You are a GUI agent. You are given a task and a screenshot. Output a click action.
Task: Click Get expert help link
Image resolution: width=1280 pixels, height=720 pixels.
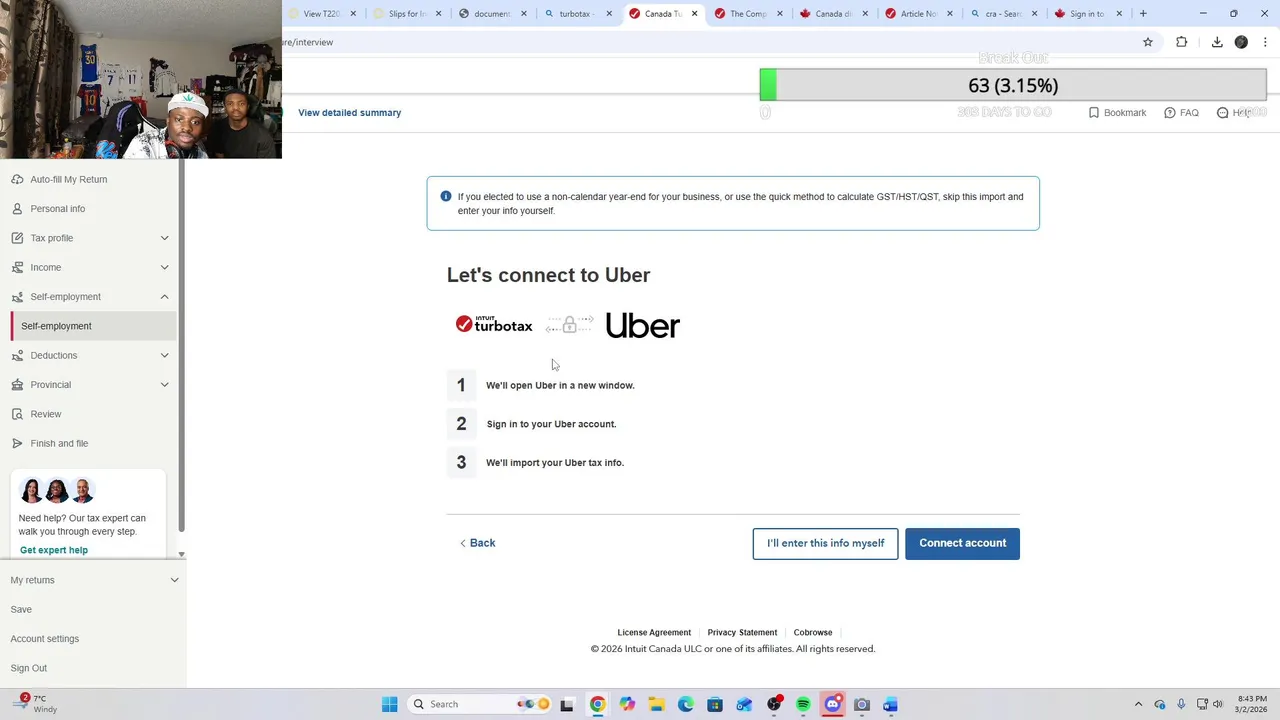tap(54, 550)
